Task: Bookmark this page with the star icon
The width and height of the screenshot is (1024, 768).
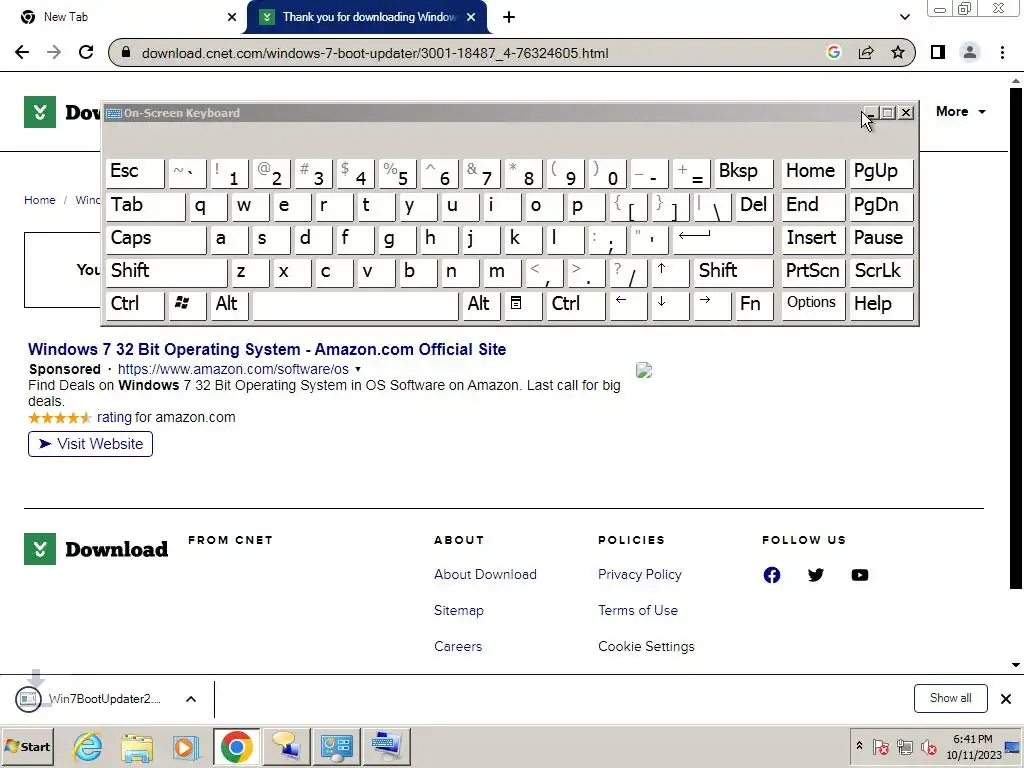Action: point(898,52)
